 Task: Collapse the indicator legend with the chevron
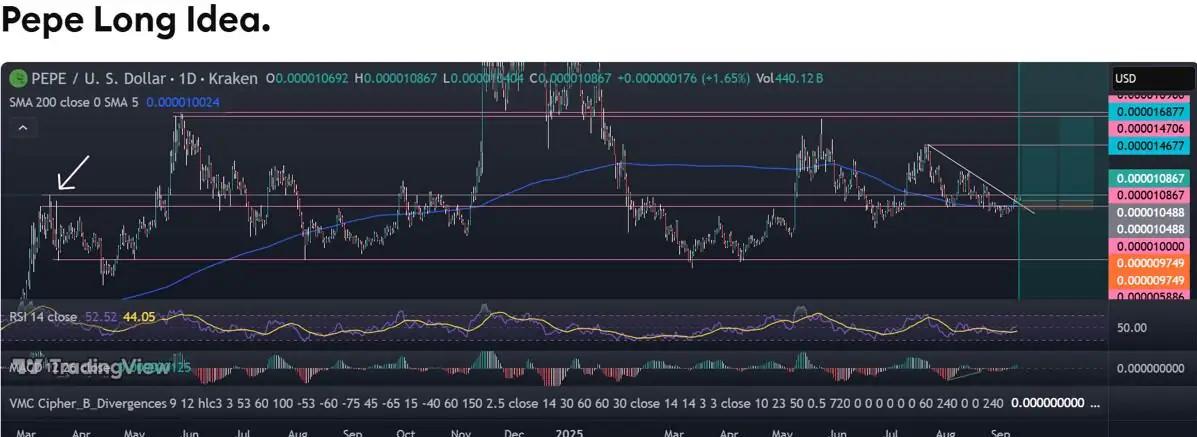pyautogui.click(x=21, y=127)
